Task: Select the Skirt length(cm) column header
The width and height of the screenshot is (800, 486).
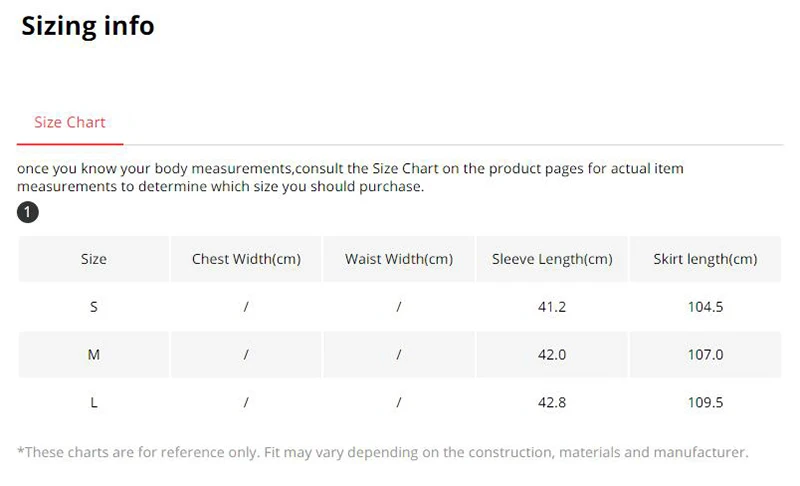Action: [x=705, y=259]
